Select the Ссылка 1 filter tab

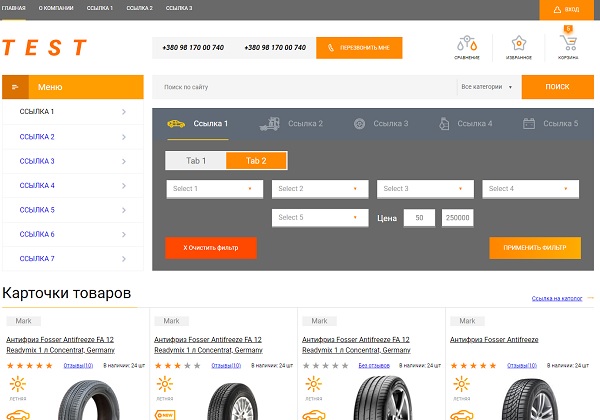click(198, 124)
